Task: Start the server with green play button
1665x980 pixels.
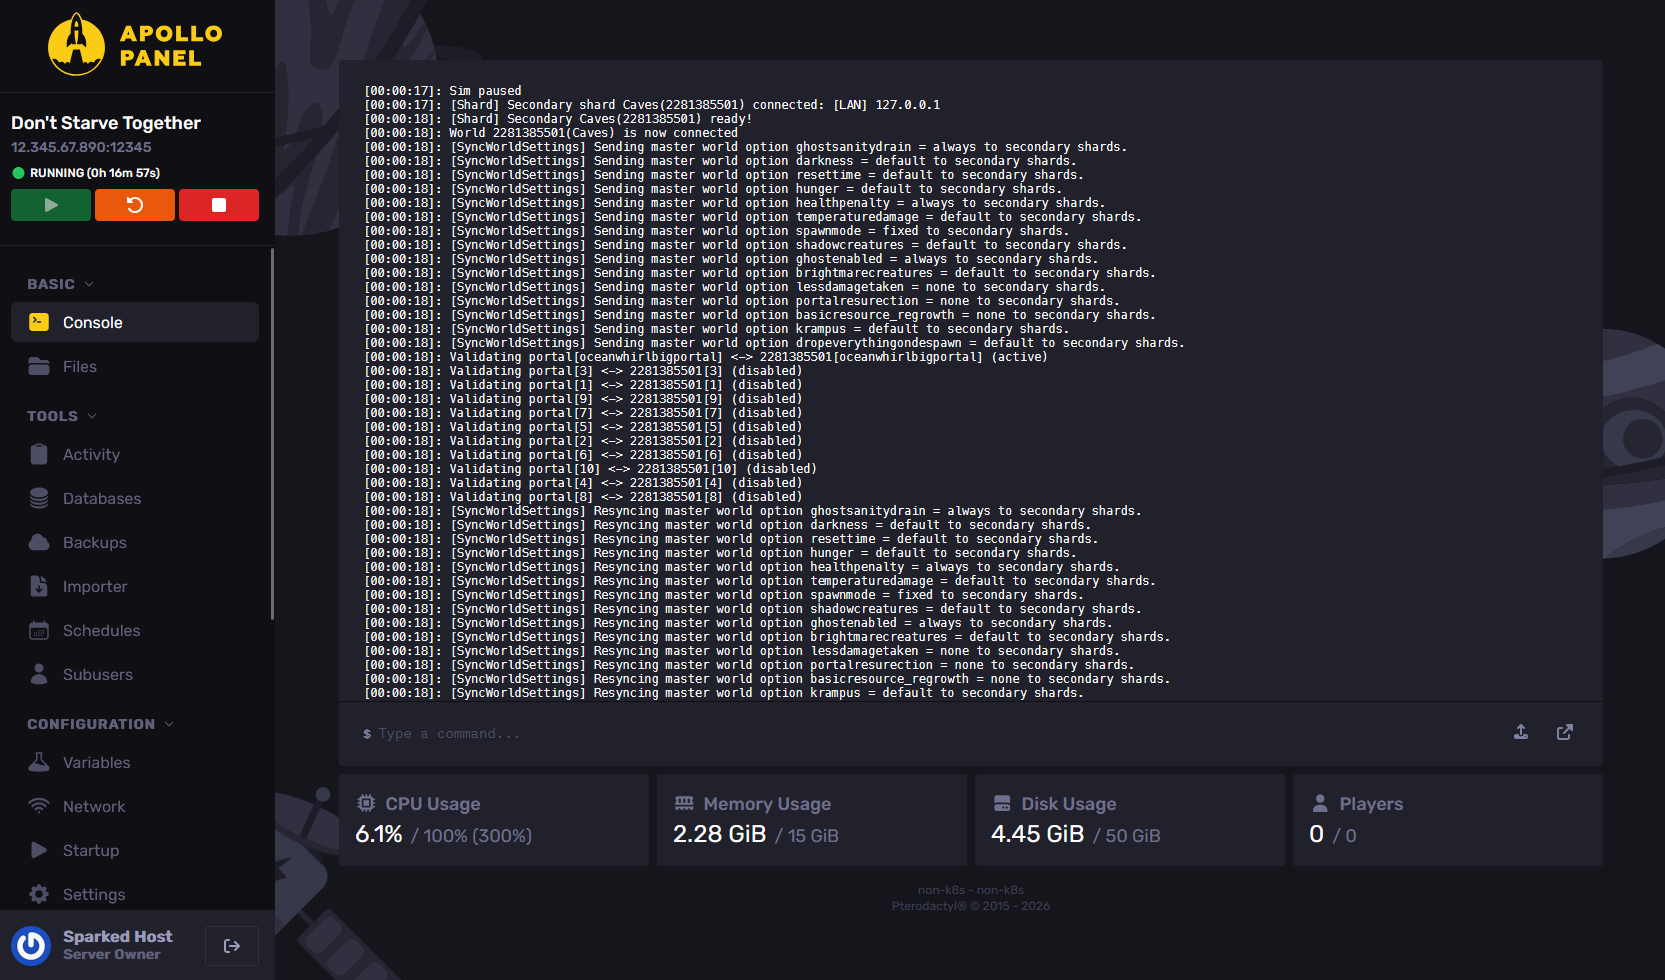Action: (x=51, y=205)
